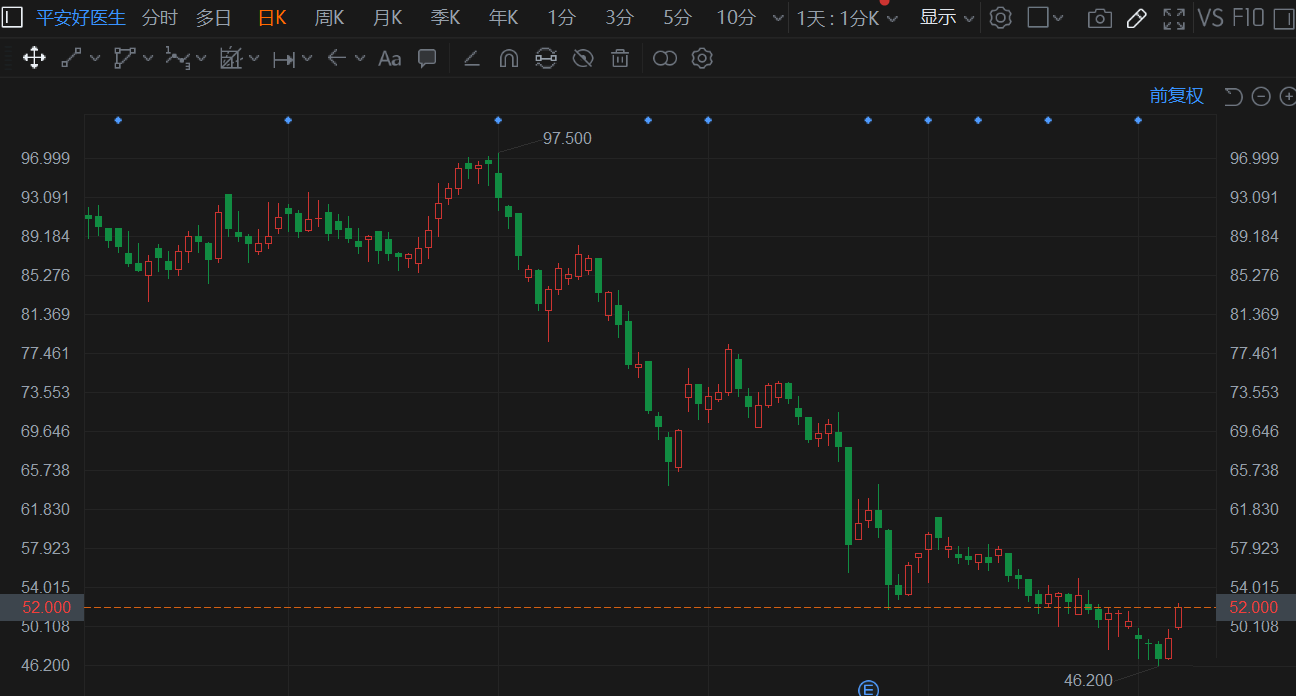Select the comment bubble note tool
The image size is (1296, 696).
pos(427,58)
